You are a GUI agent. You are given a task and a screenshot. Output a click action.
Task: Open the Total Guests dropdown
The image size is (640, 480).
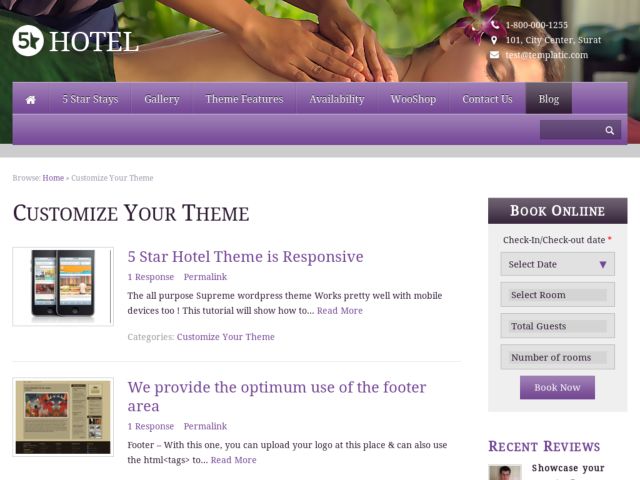pos(558,326)
